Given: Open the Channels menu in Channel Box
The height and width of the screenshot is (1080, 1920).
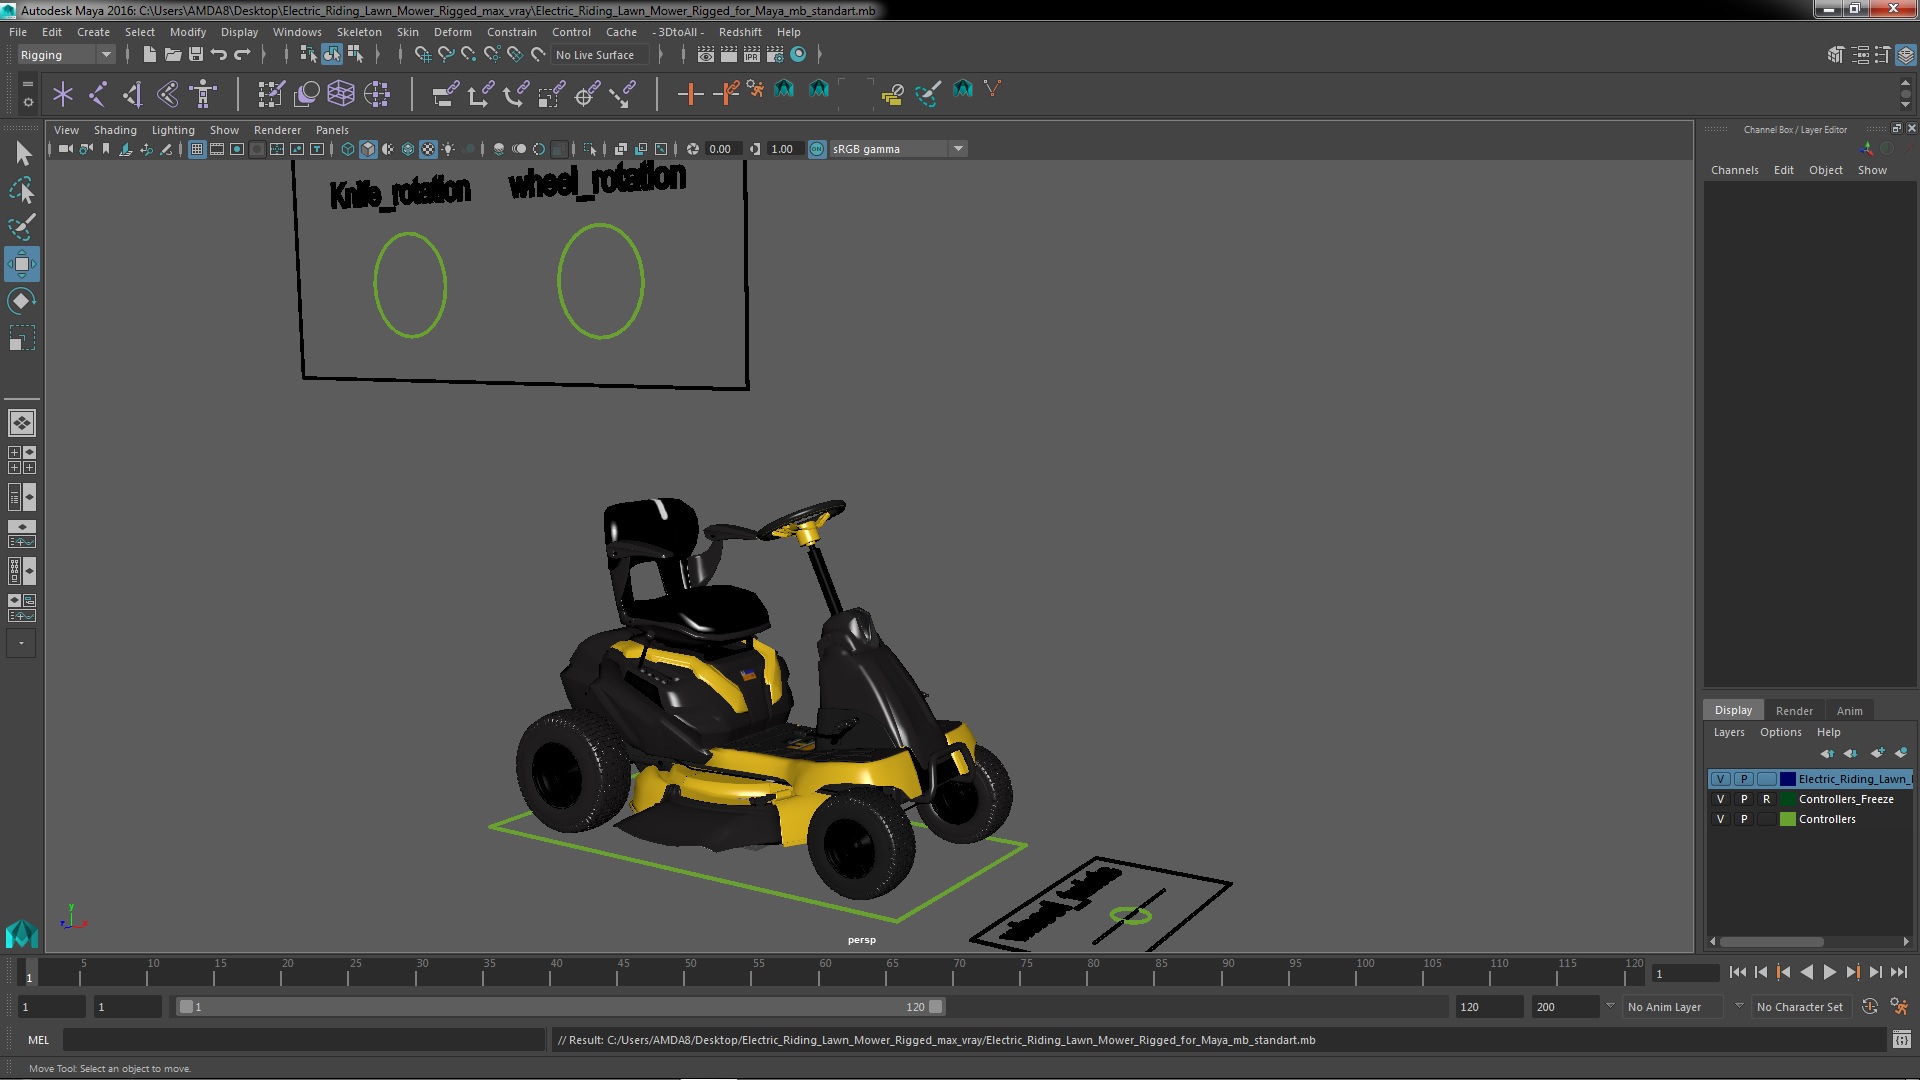Looking at the screenshot, I should pos(1734,170).
